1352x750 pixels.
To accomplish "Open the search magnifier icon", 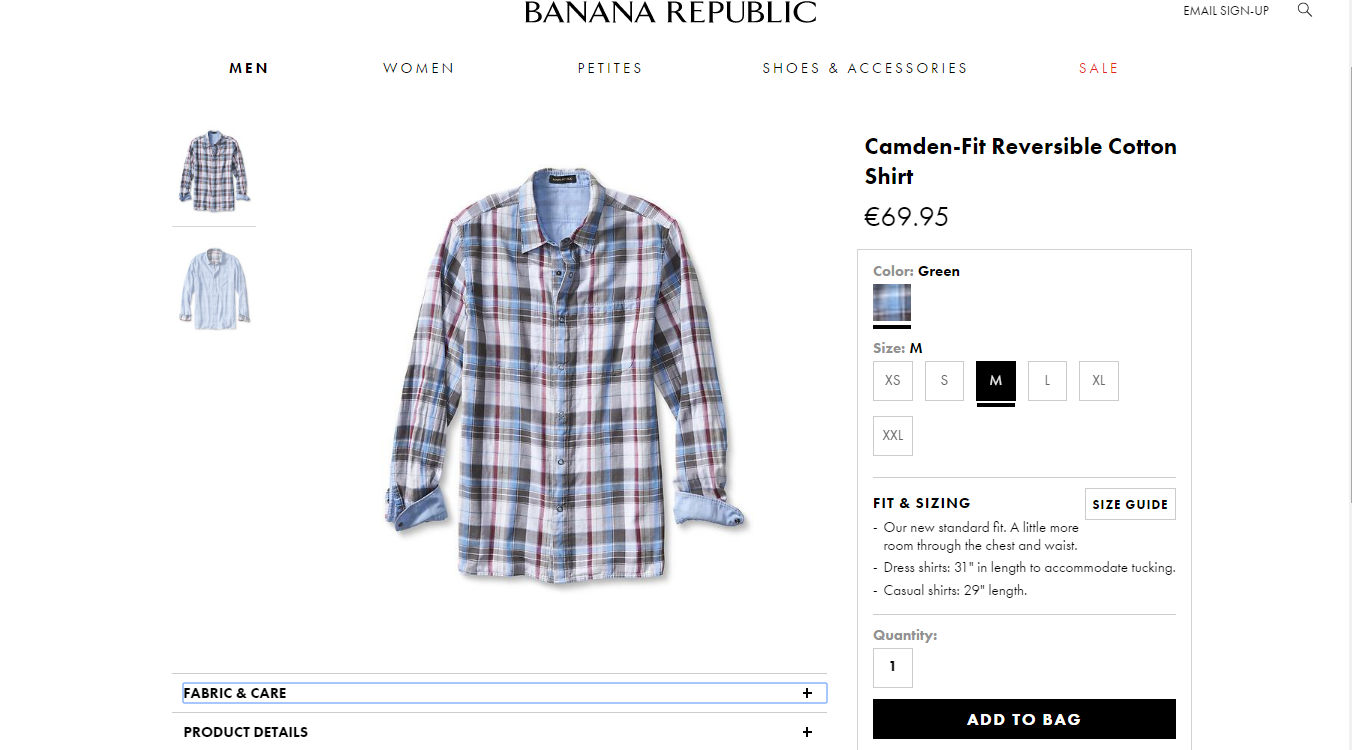I will pos(1305,10).
